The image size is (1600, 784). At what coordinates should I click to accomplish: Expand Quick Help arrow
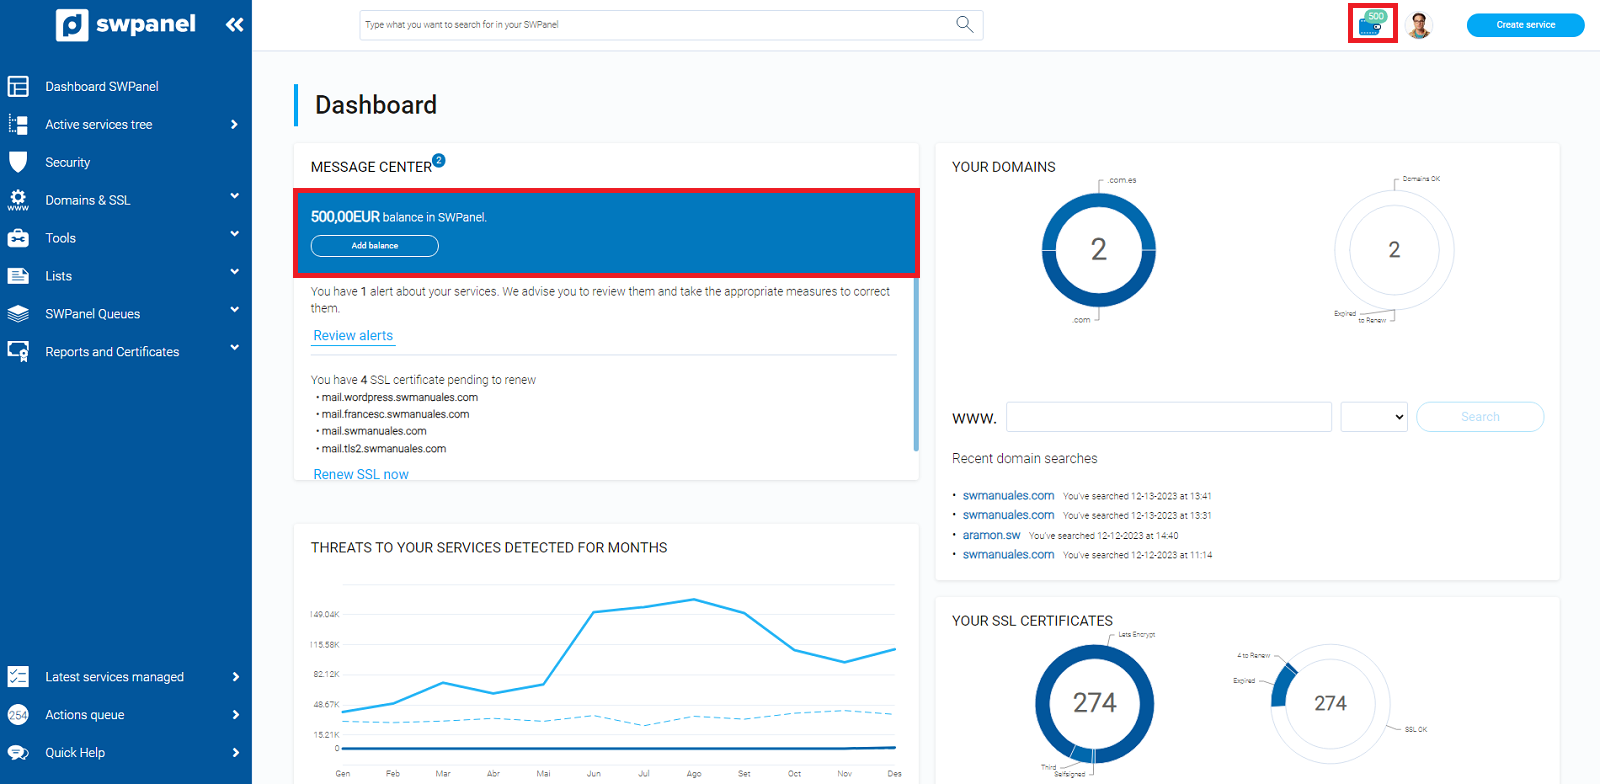pyautogui.click(x=235, y=753)
